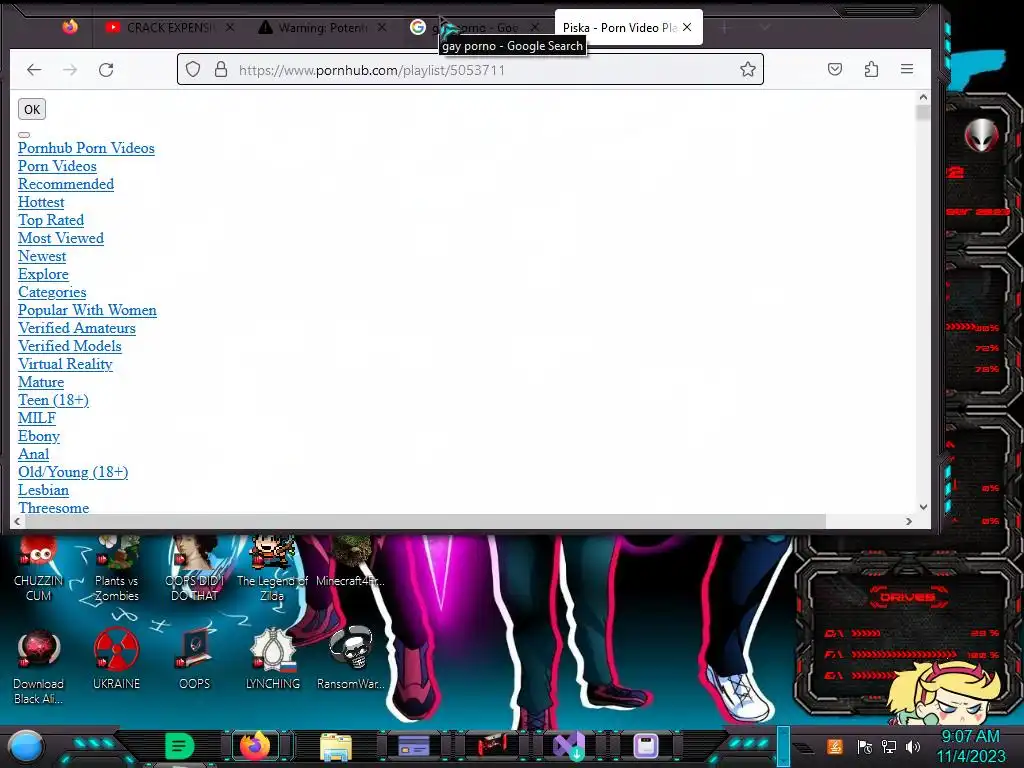Open the red car game taskbar icon
The height and width of the screenshot is (768, 1024).
click(x=492, y=745)
